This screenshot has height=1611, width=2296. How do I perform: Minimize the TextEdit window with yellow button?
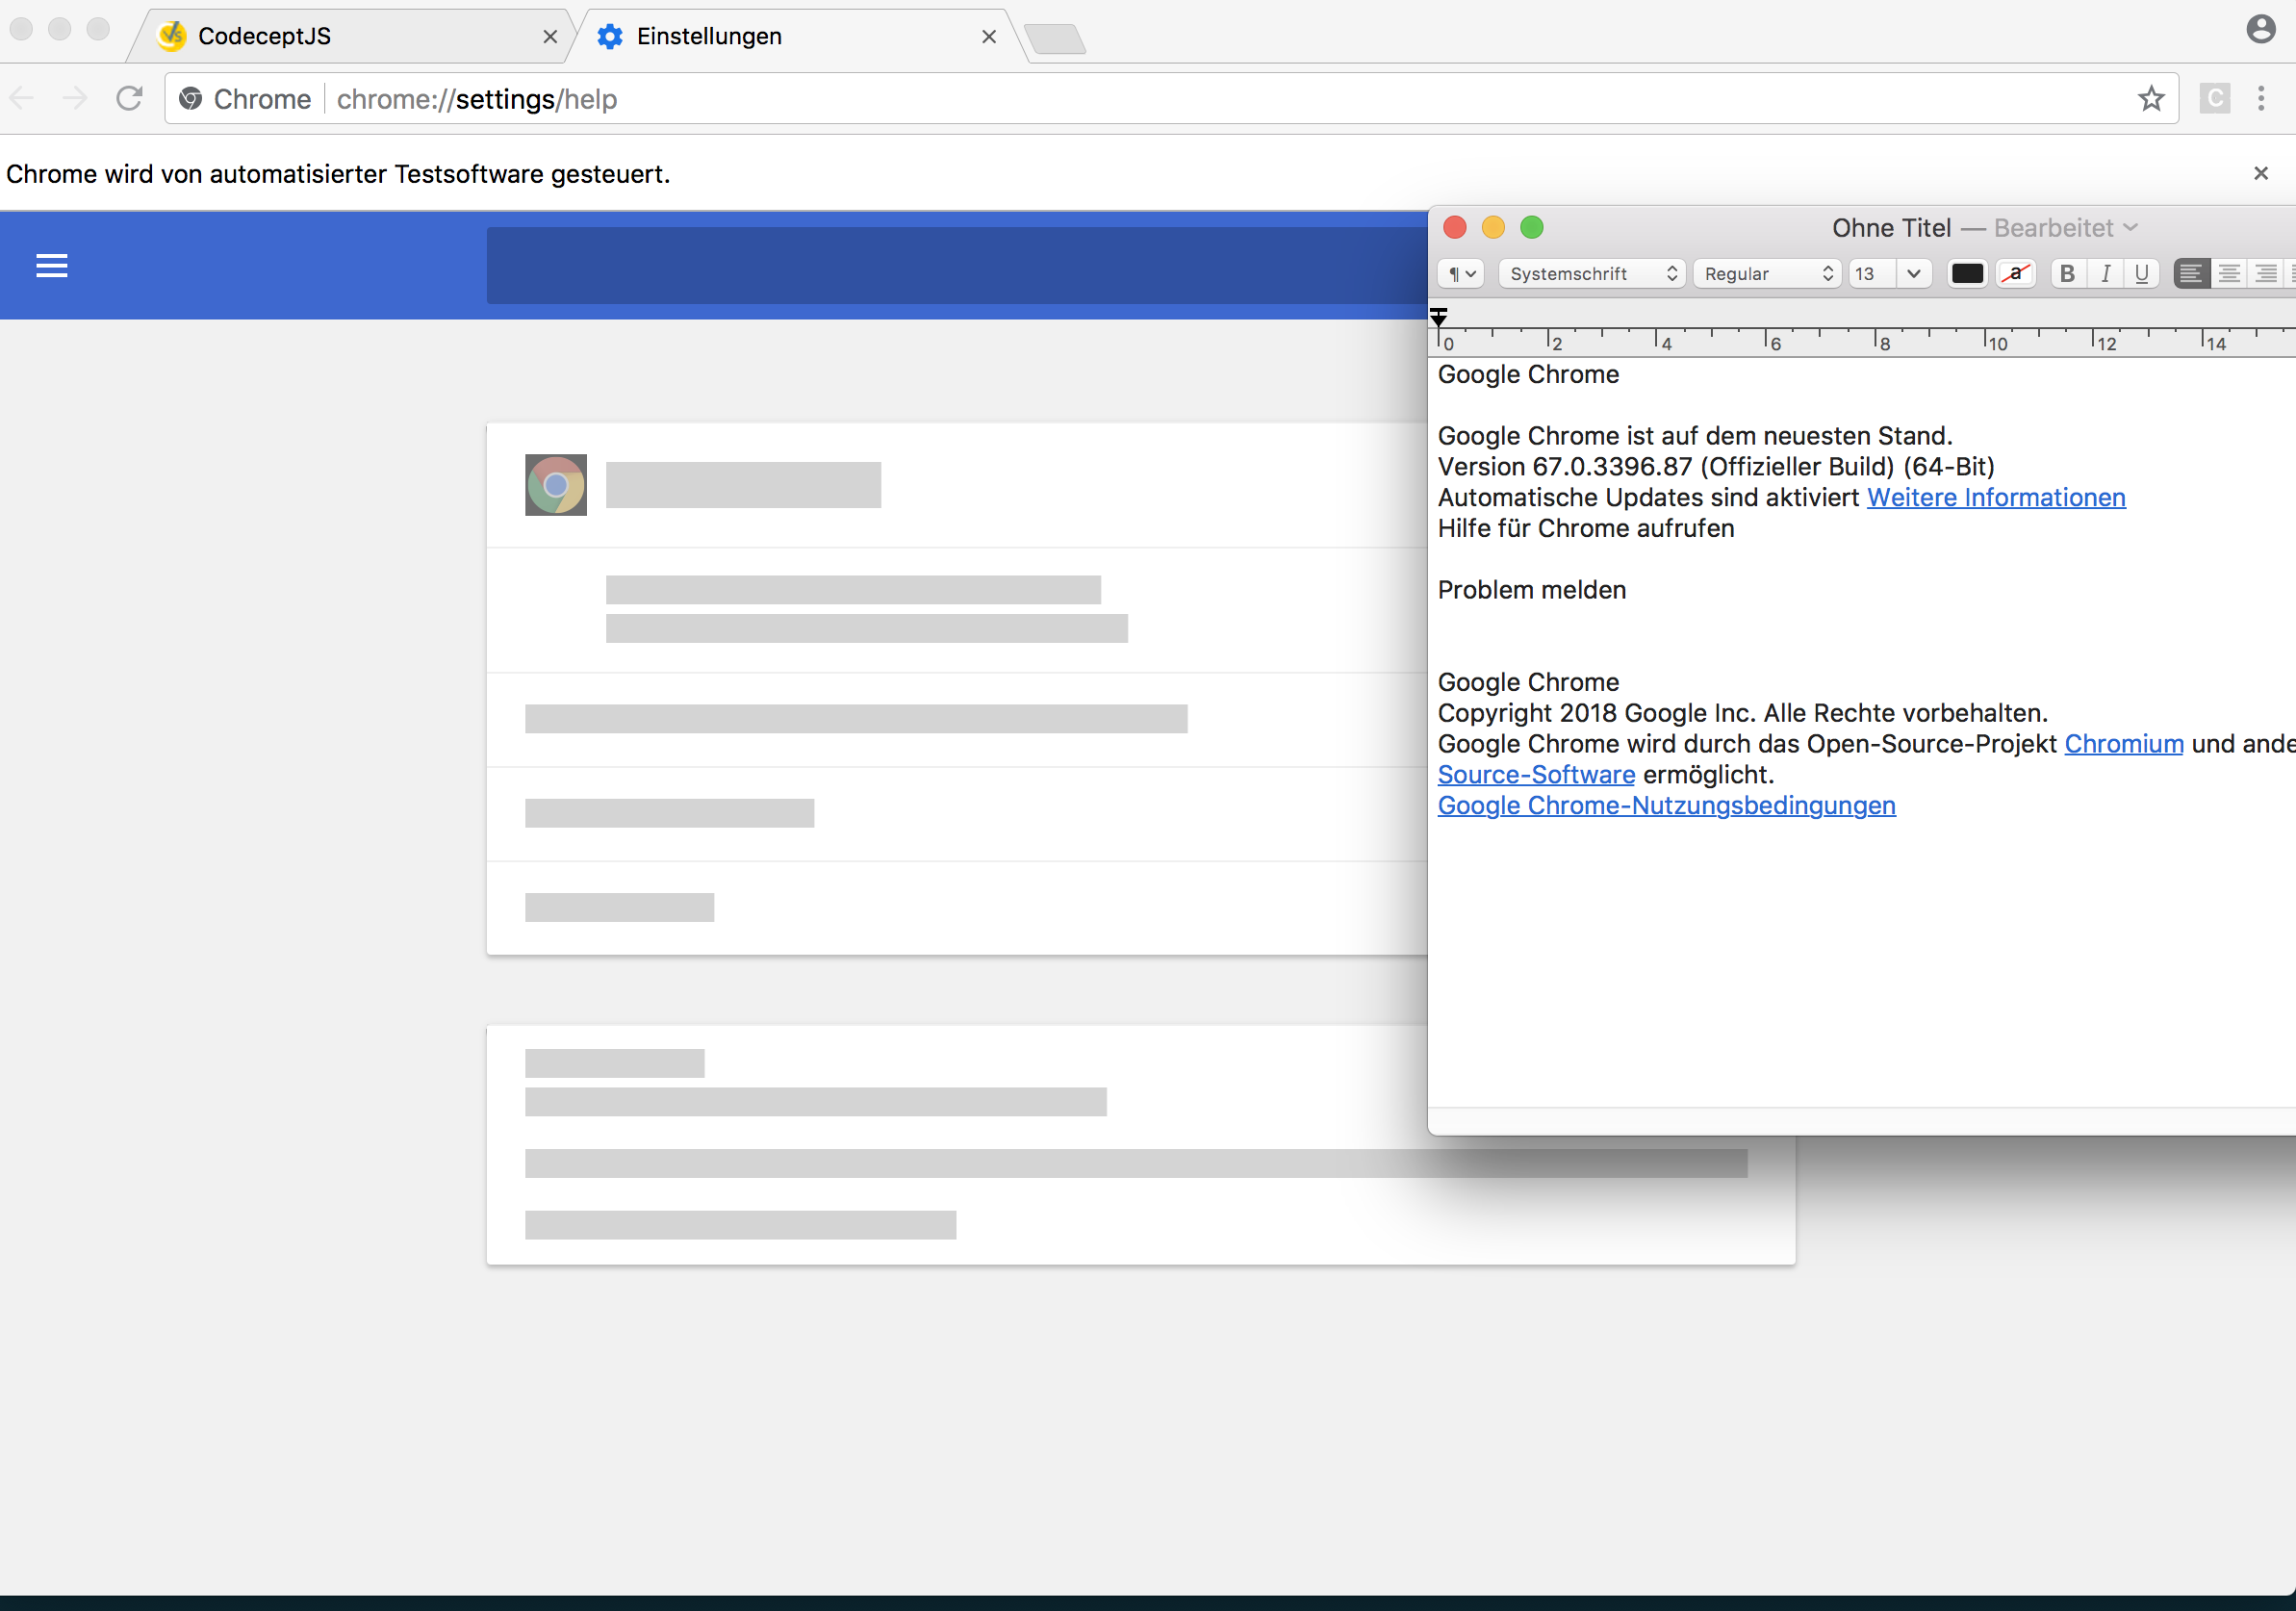pyautogui.click(x=1493, y=228)
